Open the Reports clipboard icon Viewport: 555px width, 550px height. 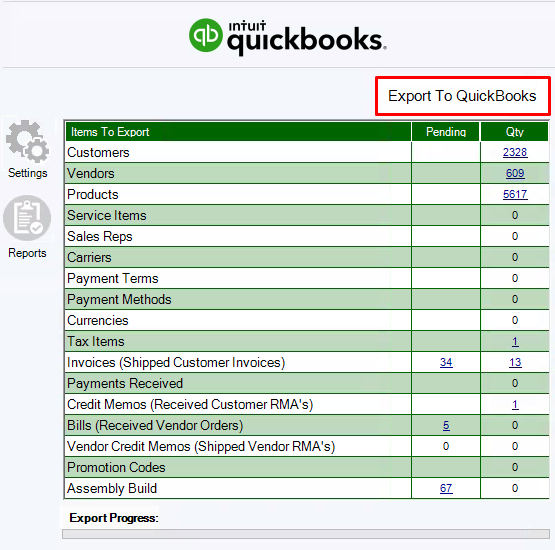(27, 218)
